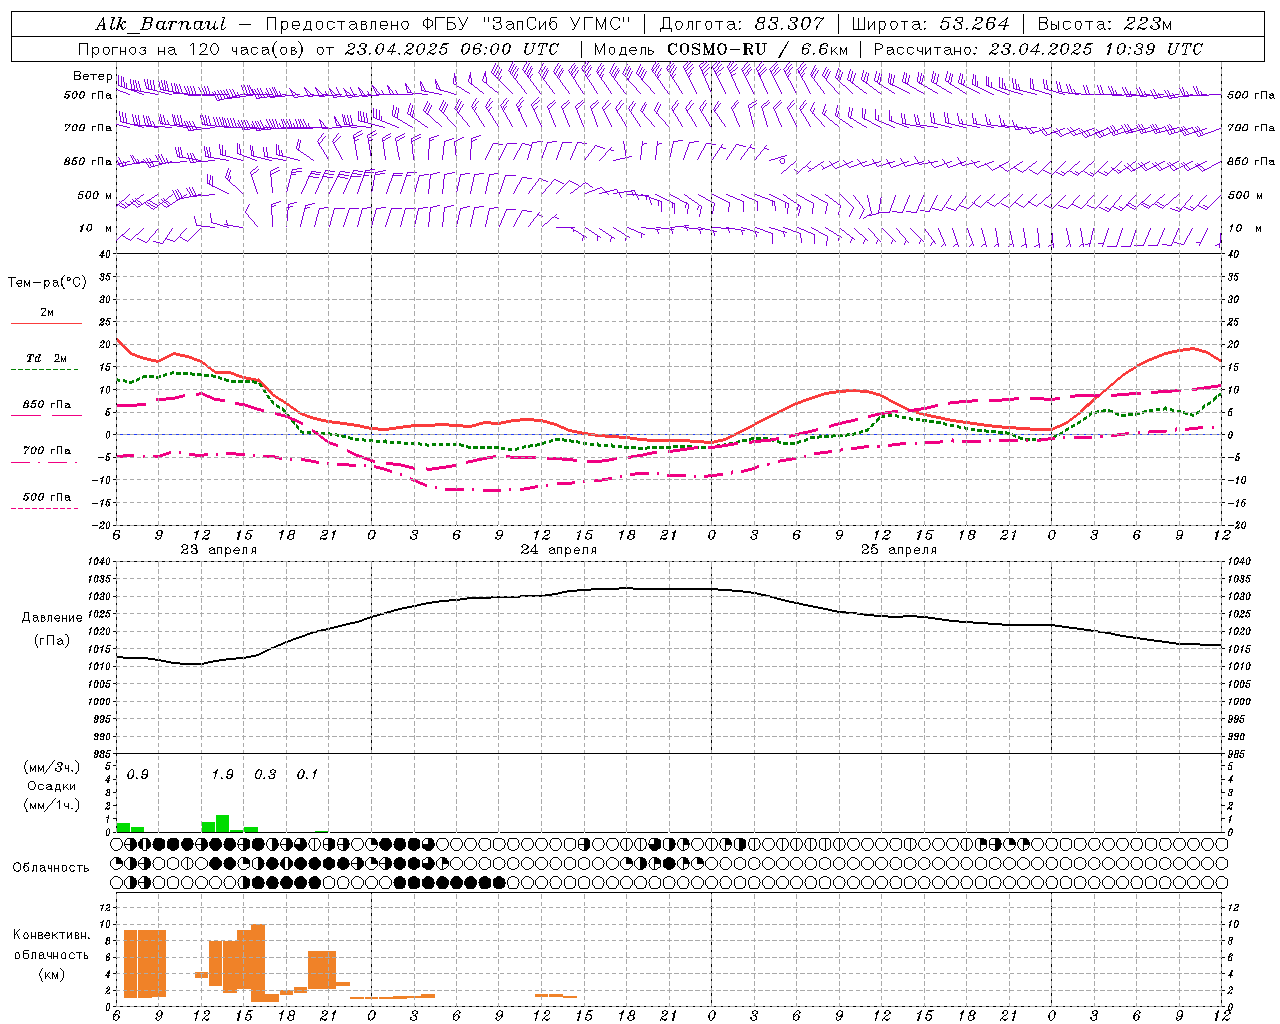Click the "23 апреля" date label

click(x=218, y=550)
